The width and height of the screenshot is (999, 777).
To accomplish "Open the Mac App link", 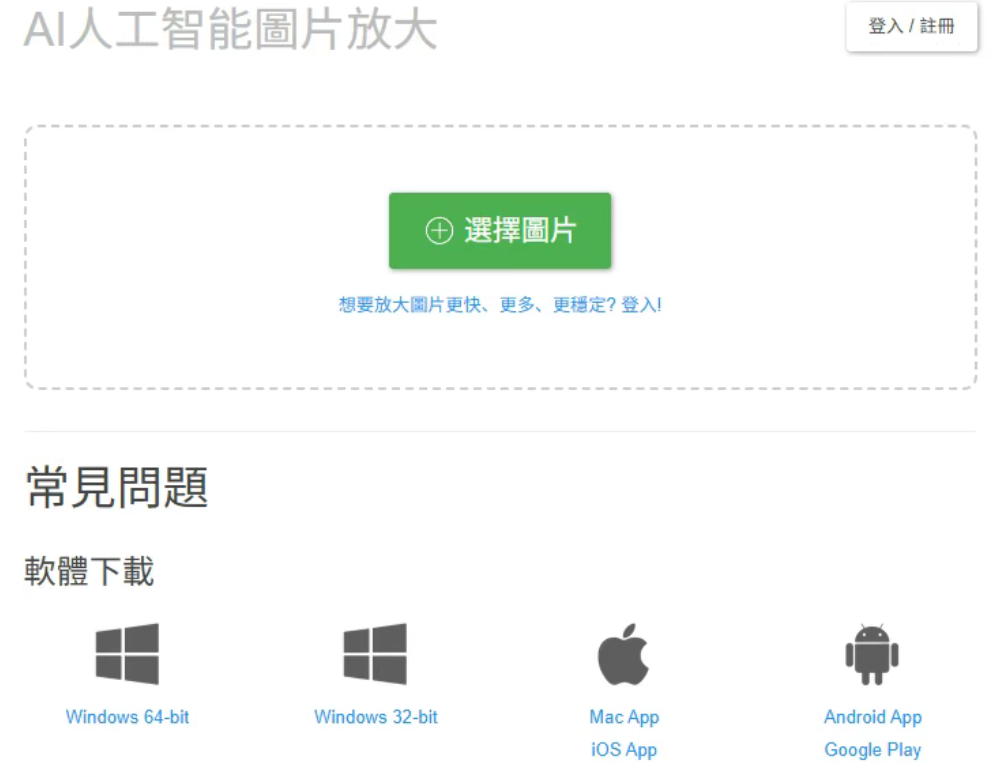I will [624, 717].
